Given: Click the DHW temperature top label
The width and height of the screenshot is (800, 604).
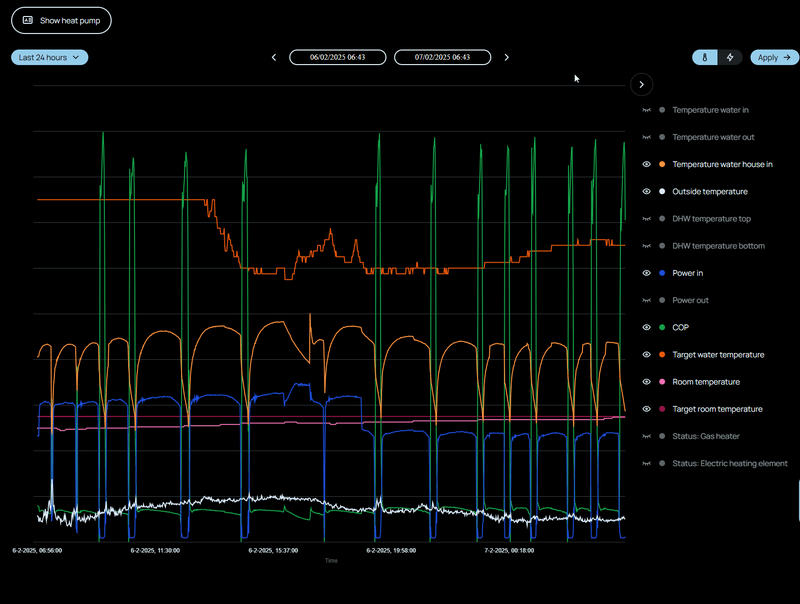Looking at the screenshot, I should 711,219.
